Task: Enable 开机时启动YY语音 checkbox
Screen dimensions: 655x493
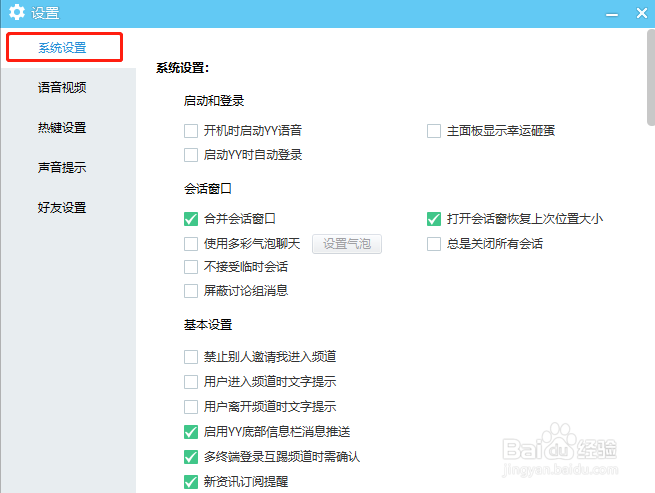Action: pos(191,131)
